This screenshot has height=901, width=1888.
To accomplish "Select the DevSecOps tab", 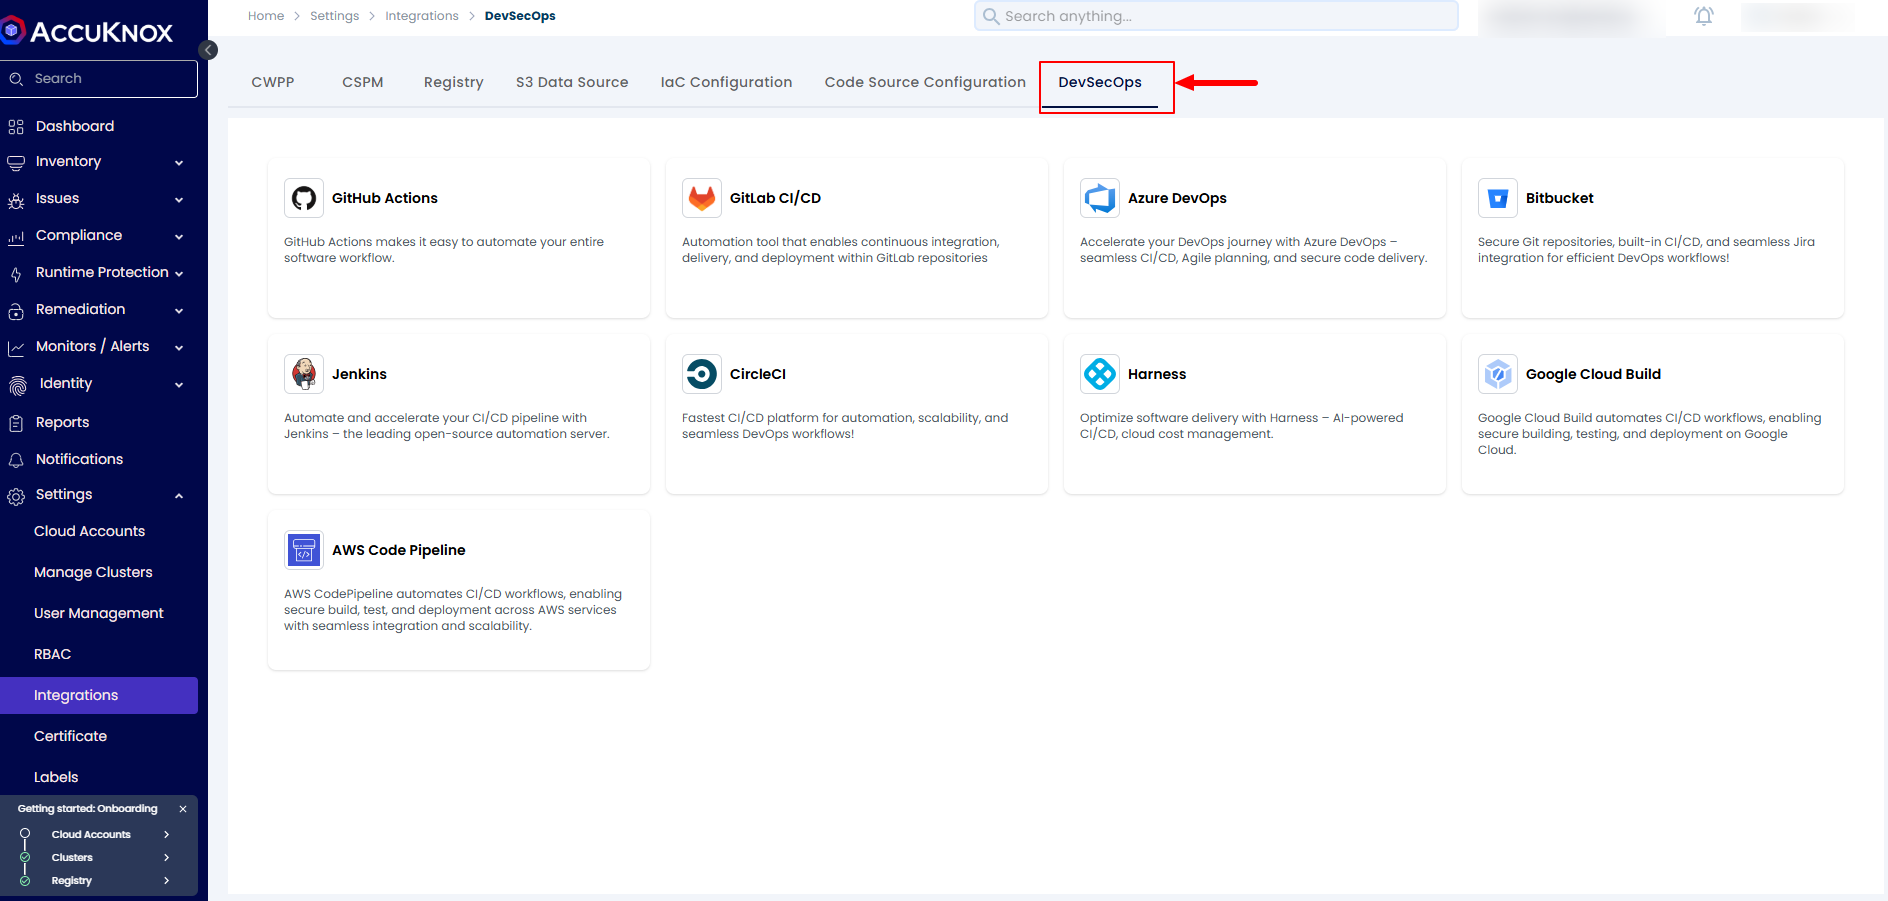I will [1100, 82].
